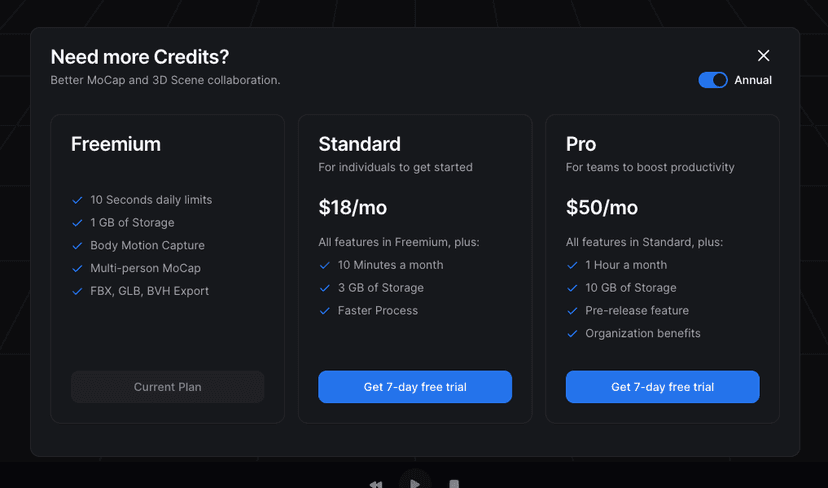Image resolution: width=828 pixels, height=488 pixels.
Task: Click checkmark next to Pre-release feature
Action: 572,311
